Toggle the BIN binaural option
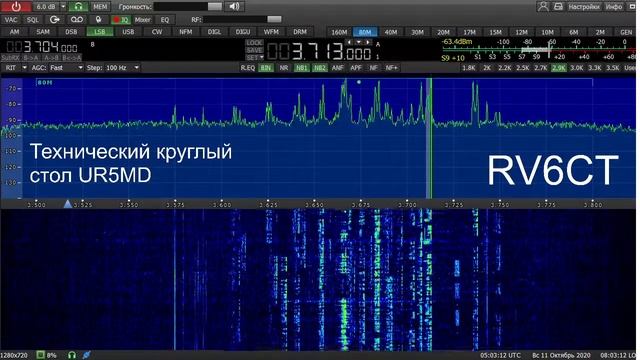The height and width of the screenshot is (360, 640). click(x=266, y=68)
